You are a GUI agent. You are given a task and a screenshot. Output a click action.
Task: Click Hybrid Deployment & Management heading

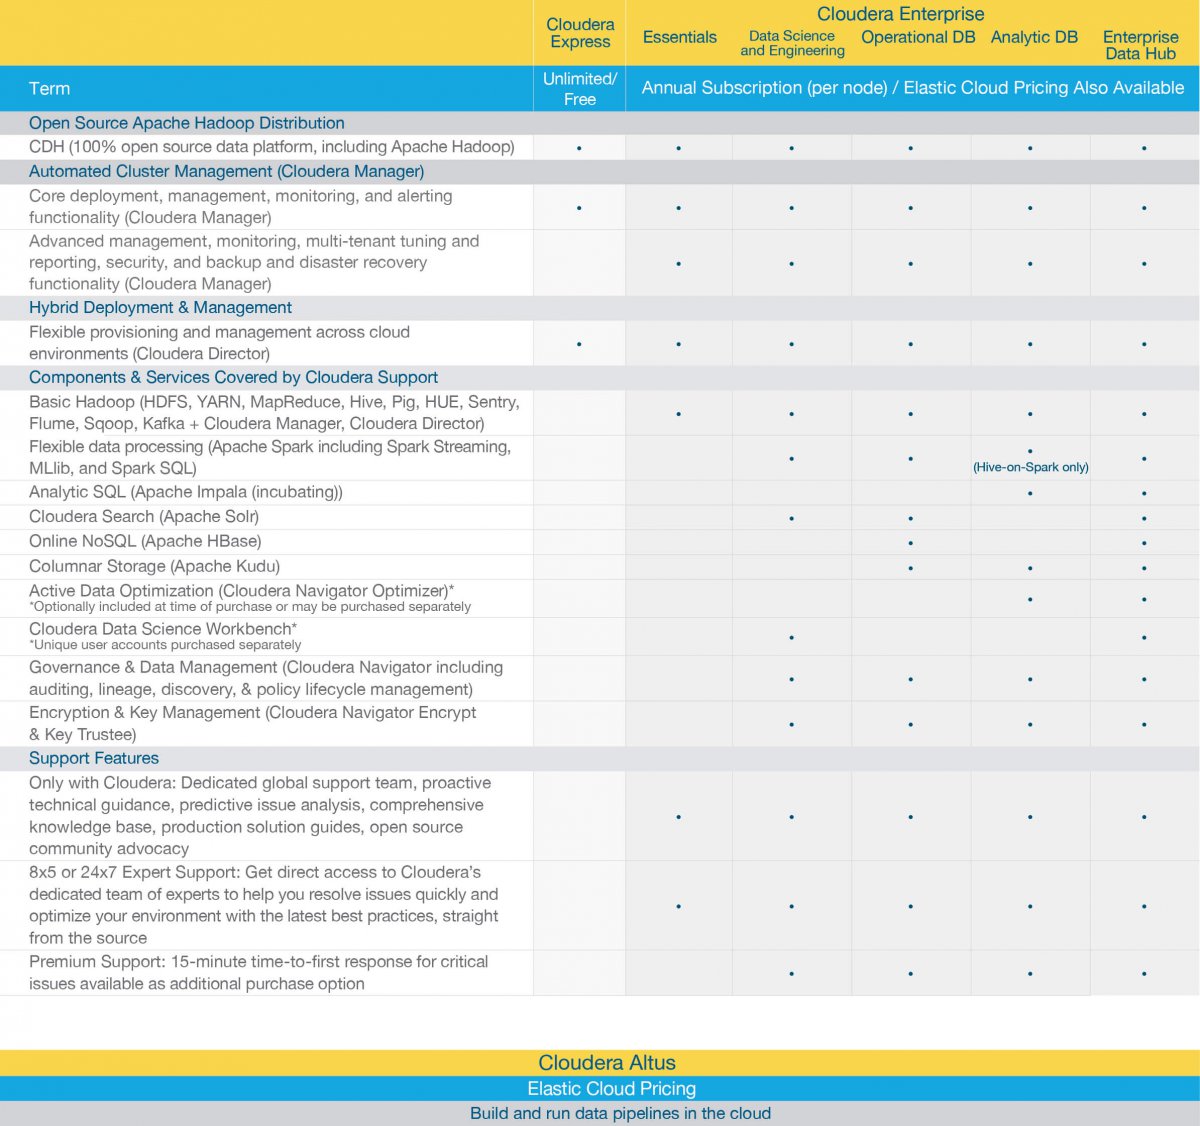(161, 308)
